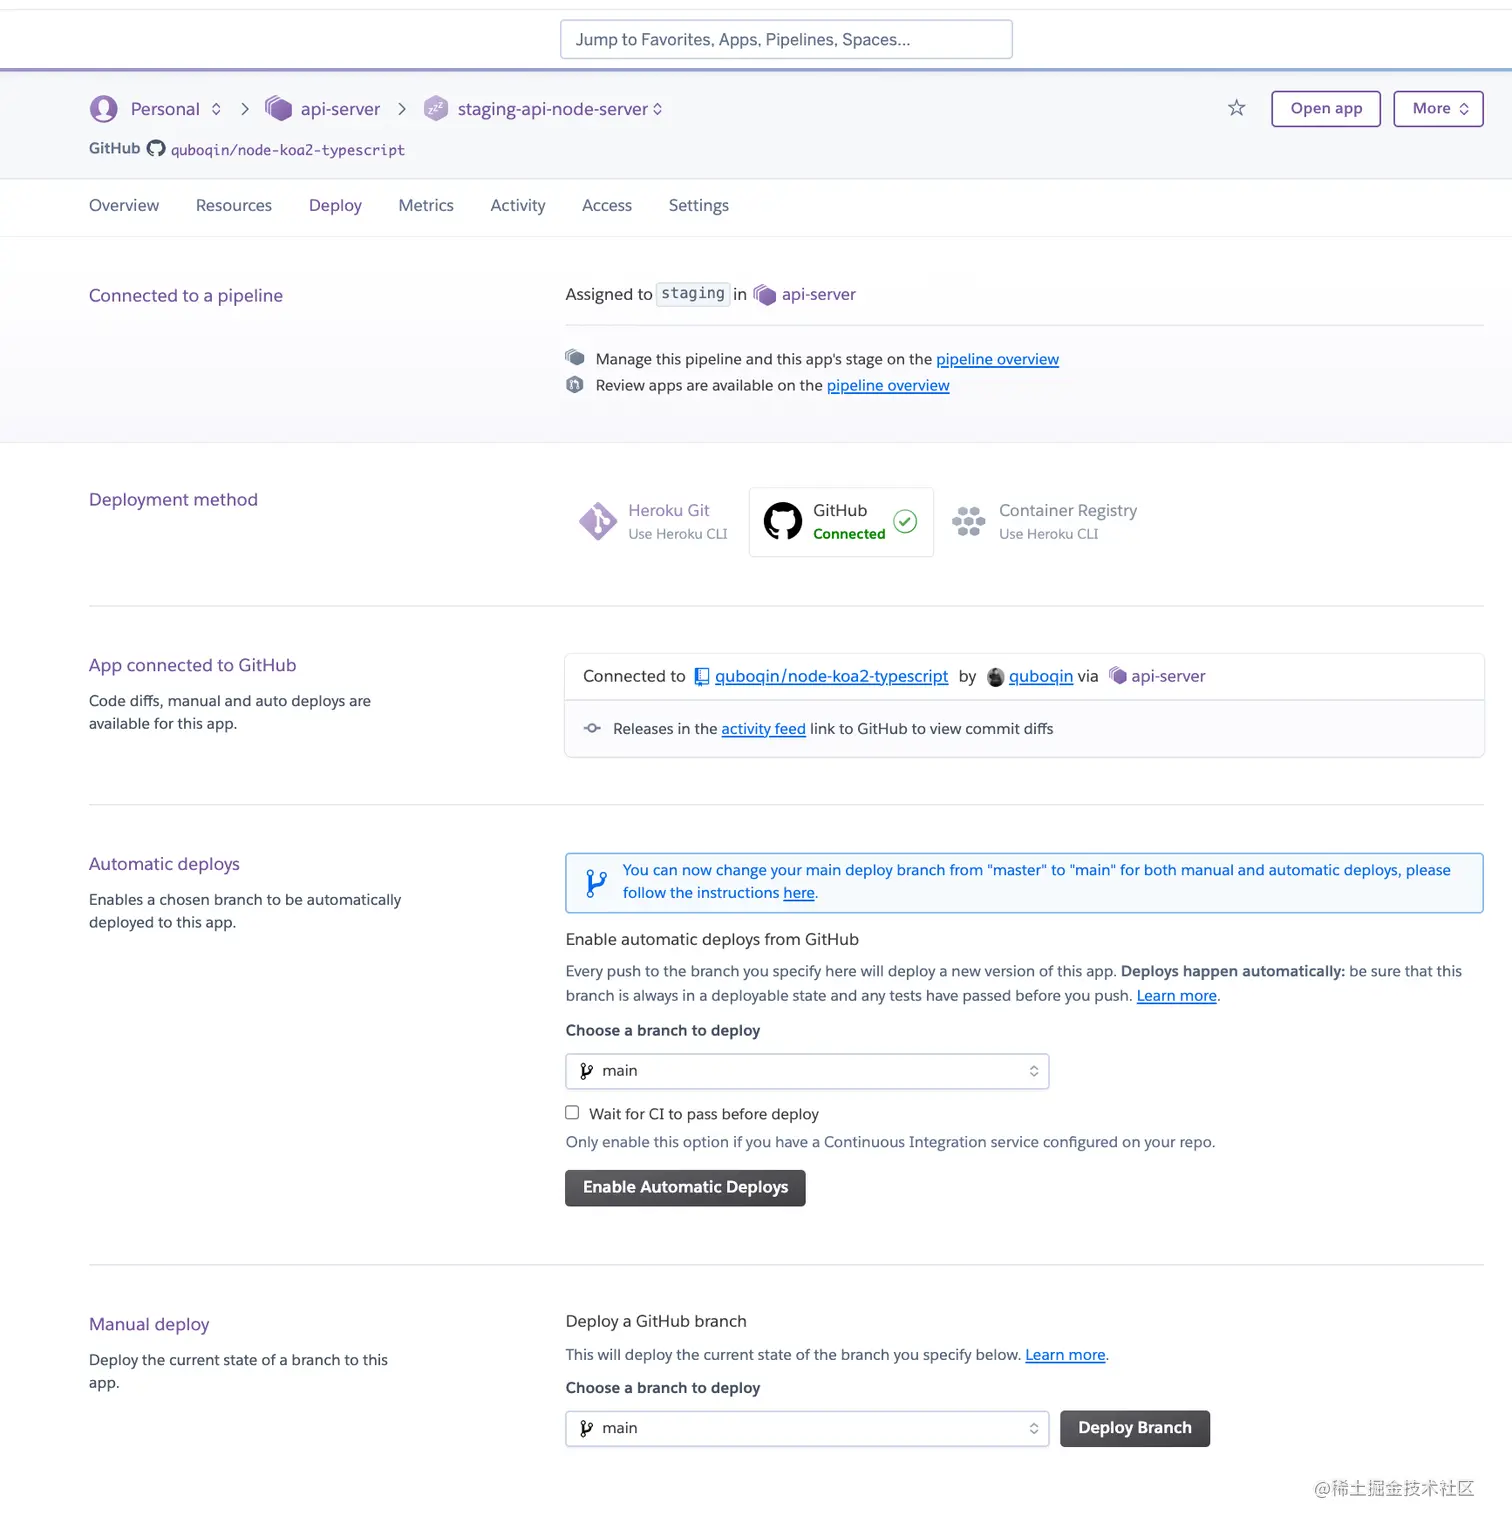The height and width of the screenshot is (1536, 1512).
Task: Open the automatic deploy branch dropdown
Action: coord(806,1070)
